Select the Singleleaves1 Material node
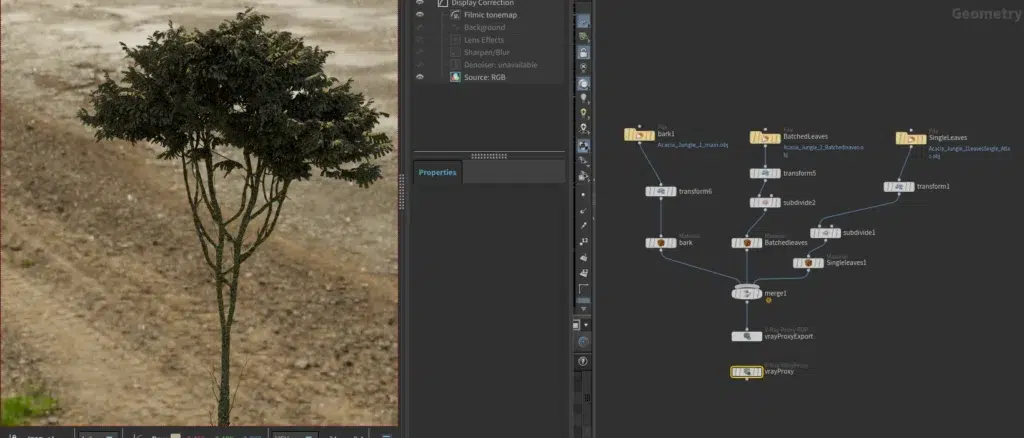The image size is (1024, 438). (x=808, y=263)
